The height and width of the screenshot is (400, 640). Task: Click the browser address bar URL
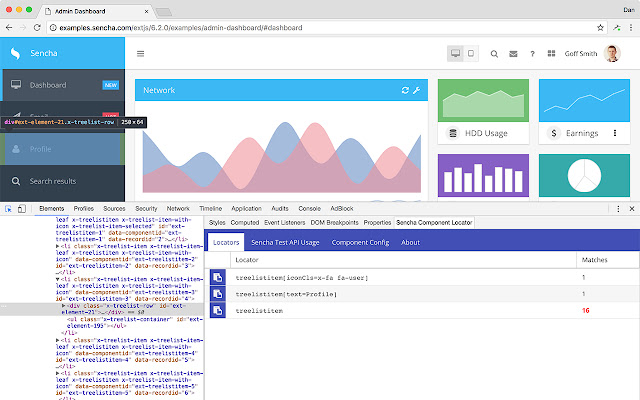pyautogui.click(x=181, y=28)
